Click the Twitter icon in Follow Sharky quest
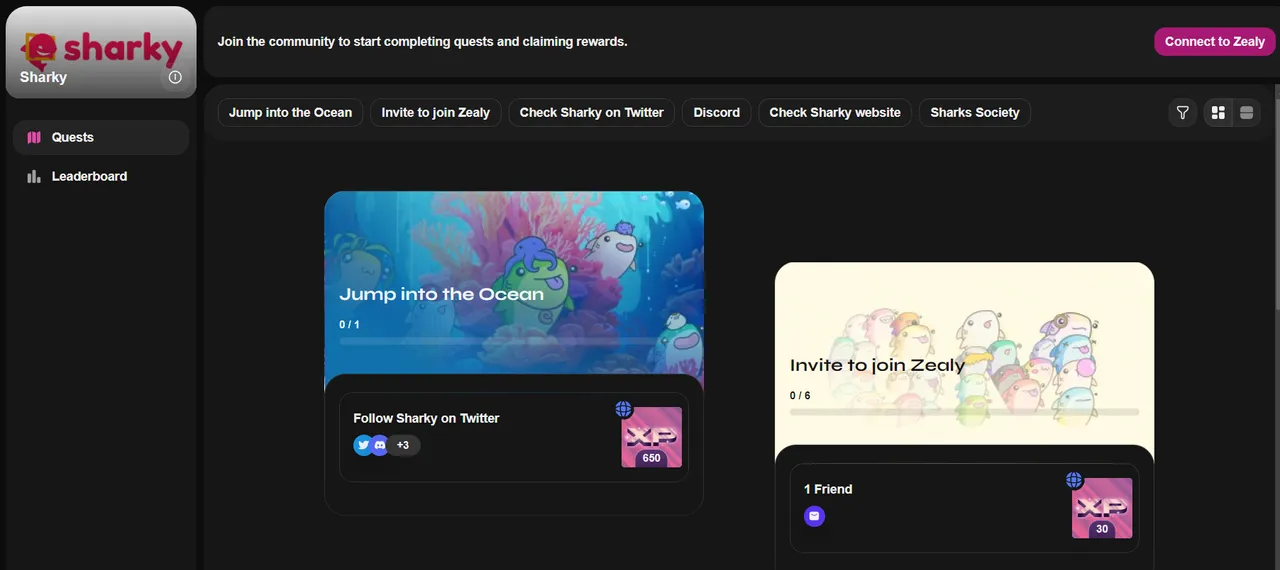Screen dimensions: 1280x570 pyautogui.click(x=364, y=445)
